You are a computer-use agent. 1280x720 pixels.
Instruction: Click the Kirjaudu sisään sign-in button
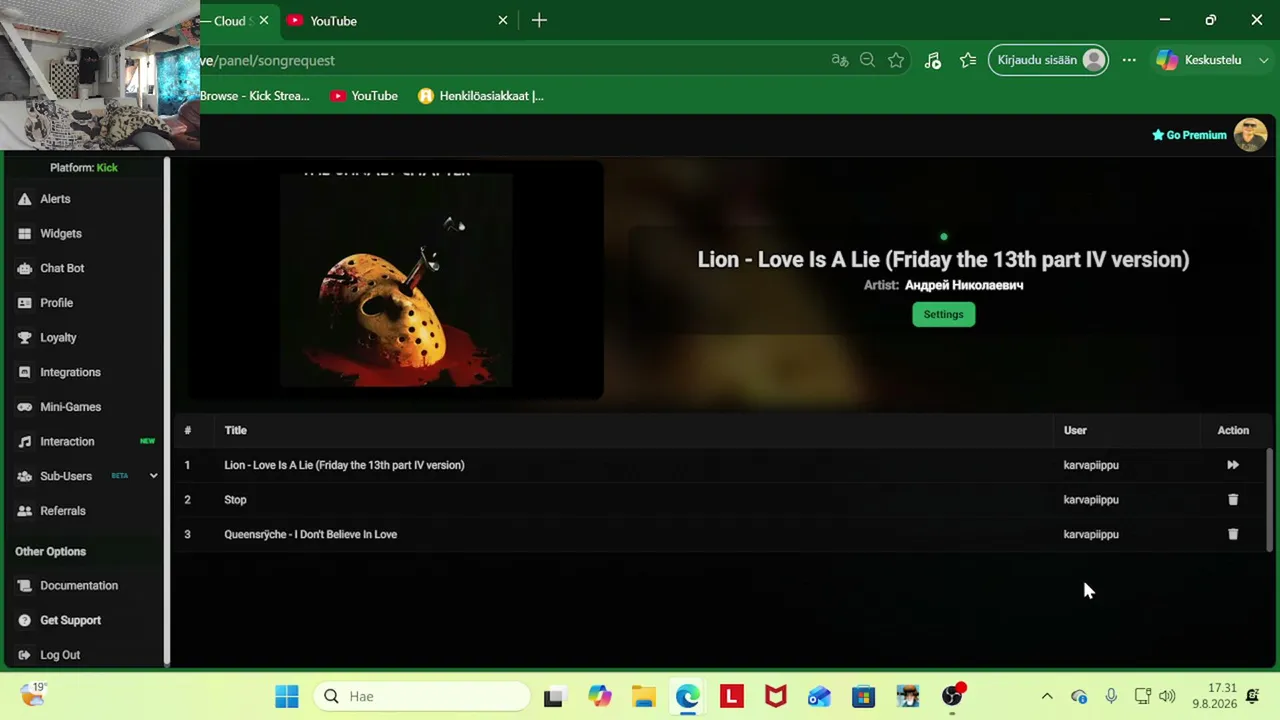1048,60
